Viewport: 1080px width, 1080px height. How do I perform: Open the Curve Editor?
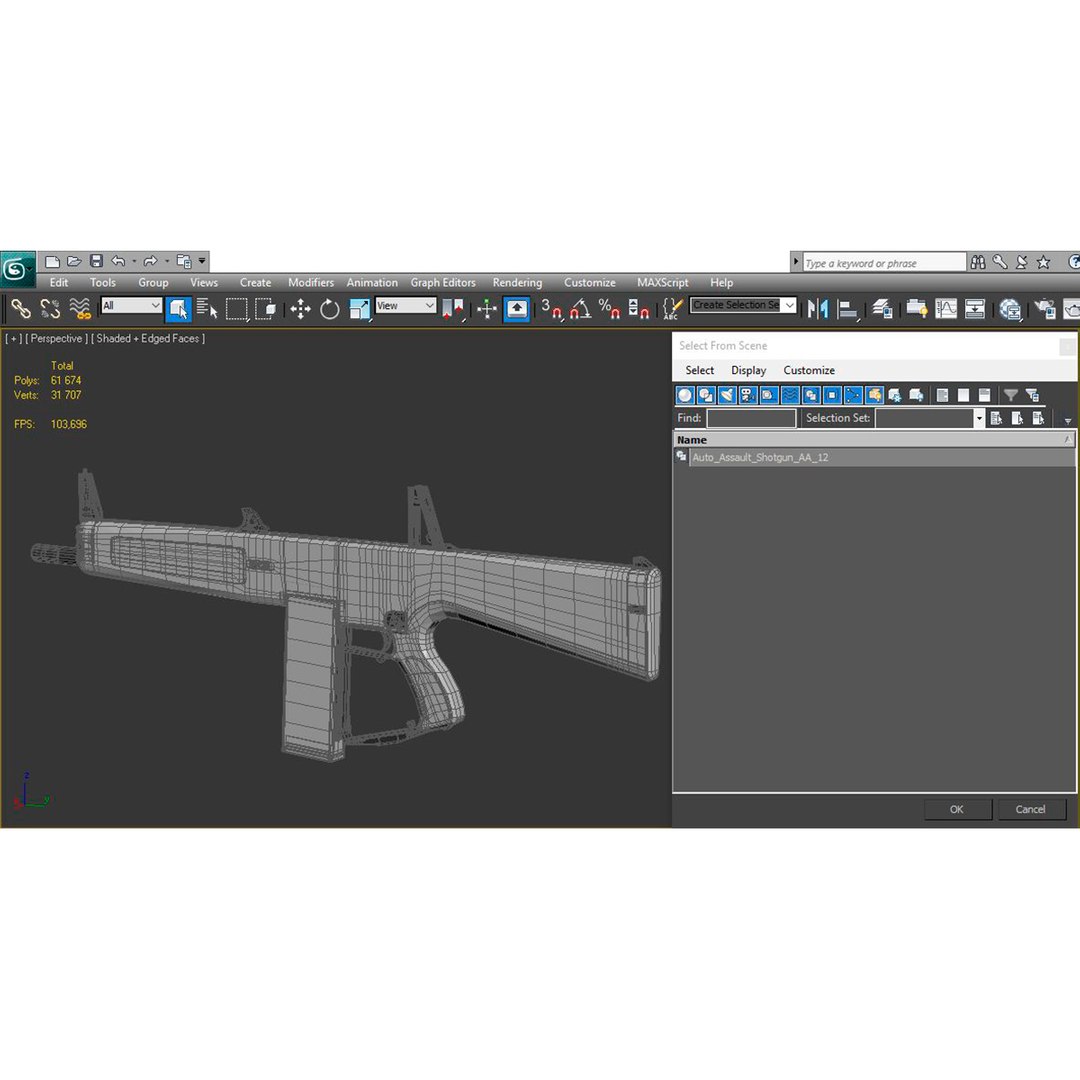(946, 309)
